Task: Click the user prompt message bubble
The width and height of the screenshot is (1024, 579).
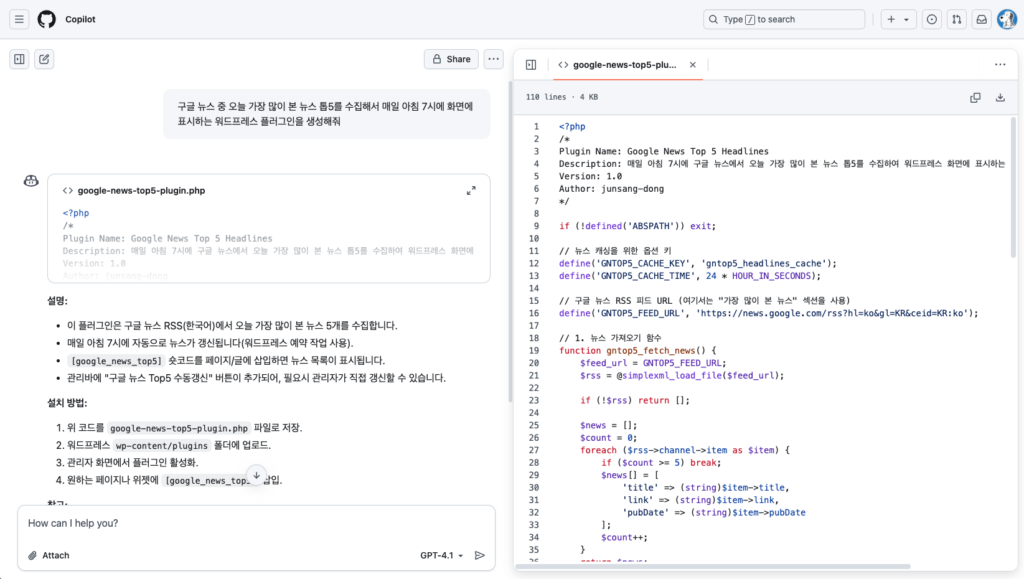Action: coord(327,114)
